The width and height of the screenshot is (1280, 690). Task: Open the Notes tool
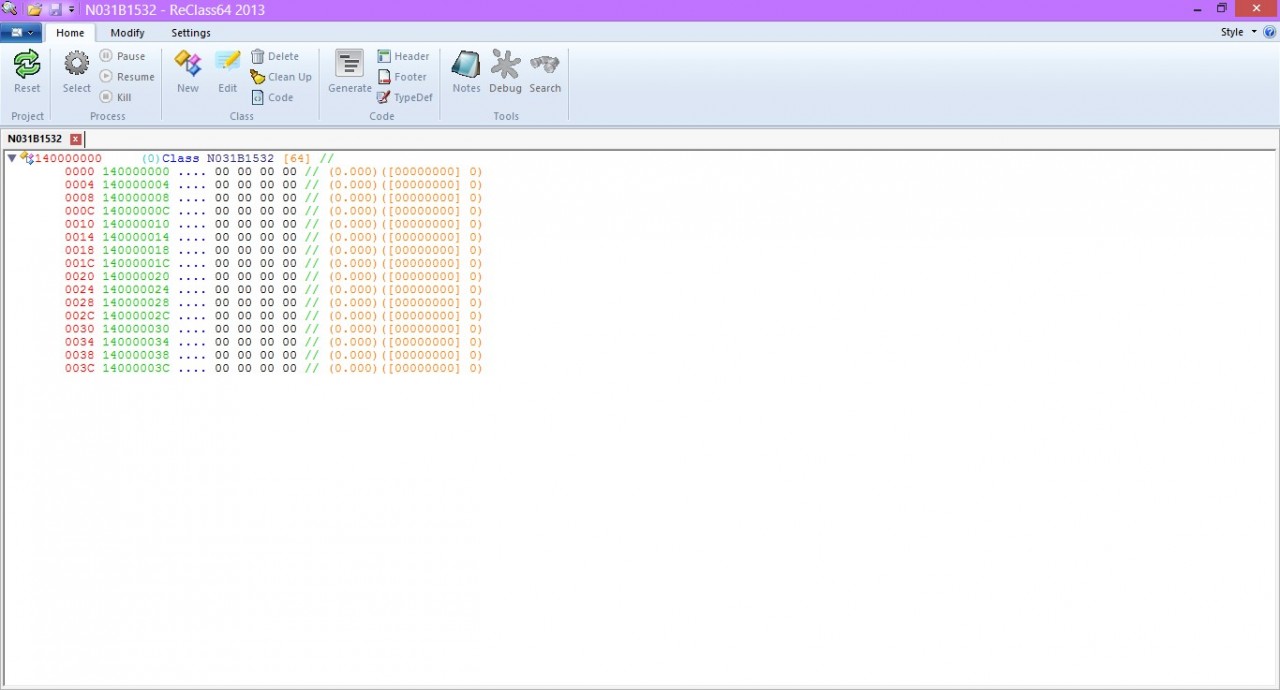pos(466,65)
